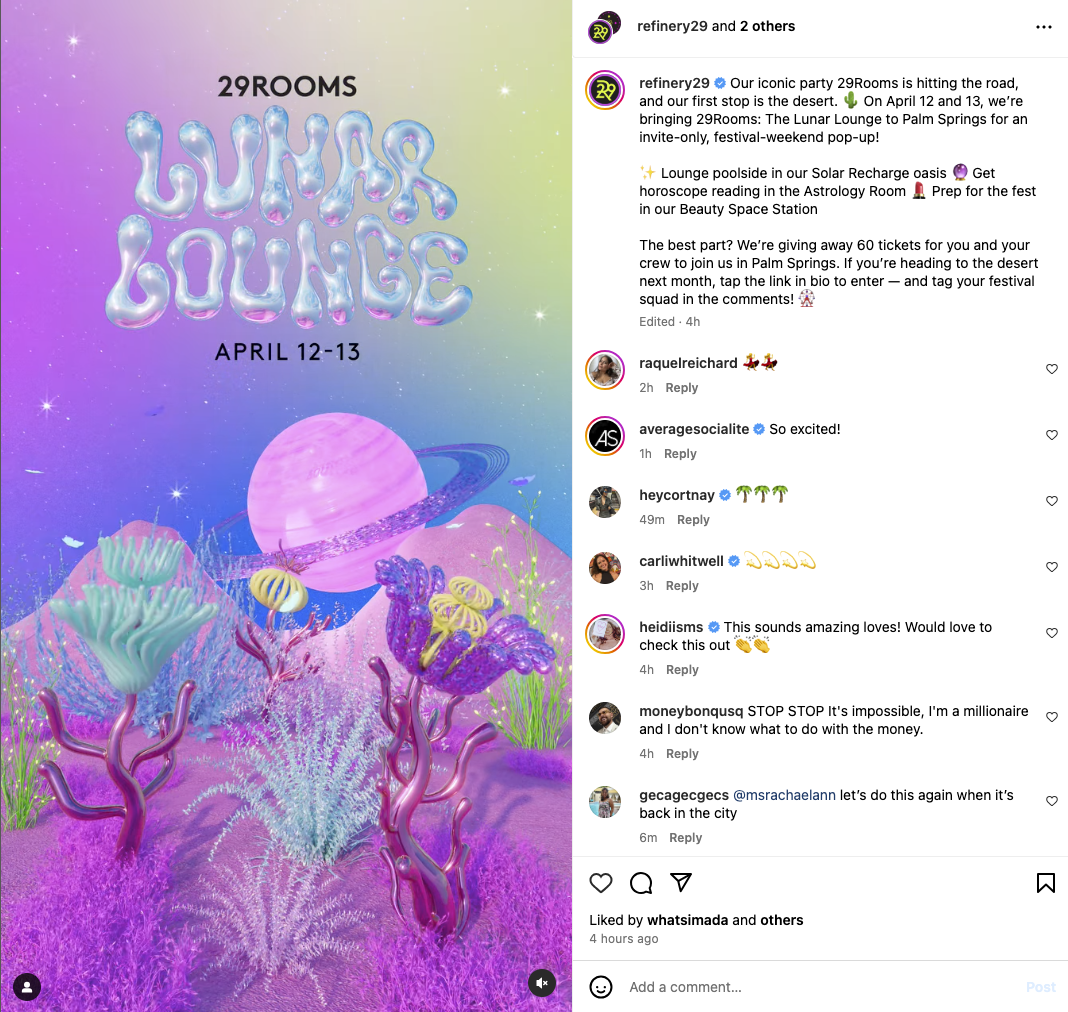Click the Post comment button
The width and height of the screenshot is (1068, 1012).
(x=1041, y=987)
